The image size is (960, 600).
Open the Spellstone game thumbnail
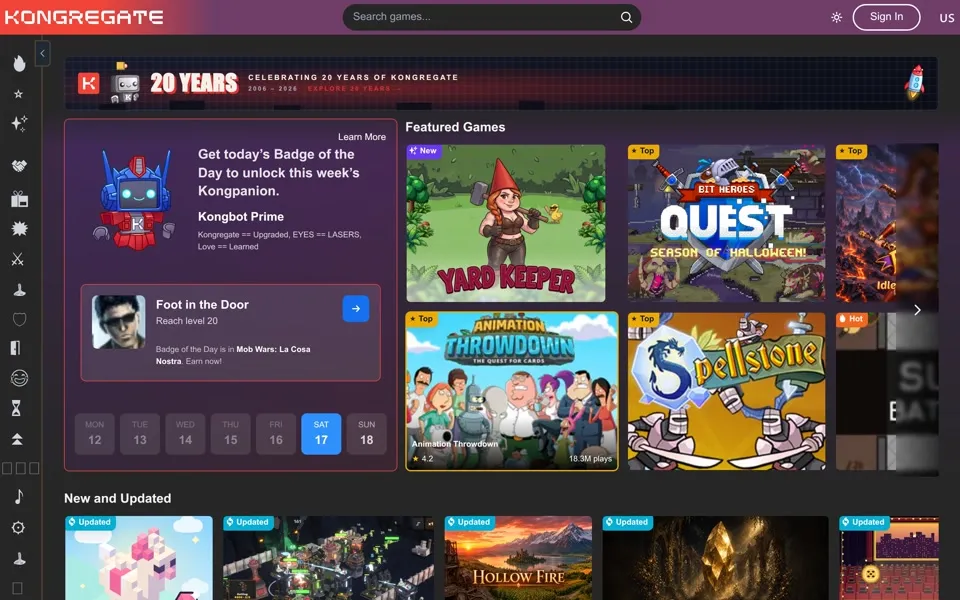[726, 391]
